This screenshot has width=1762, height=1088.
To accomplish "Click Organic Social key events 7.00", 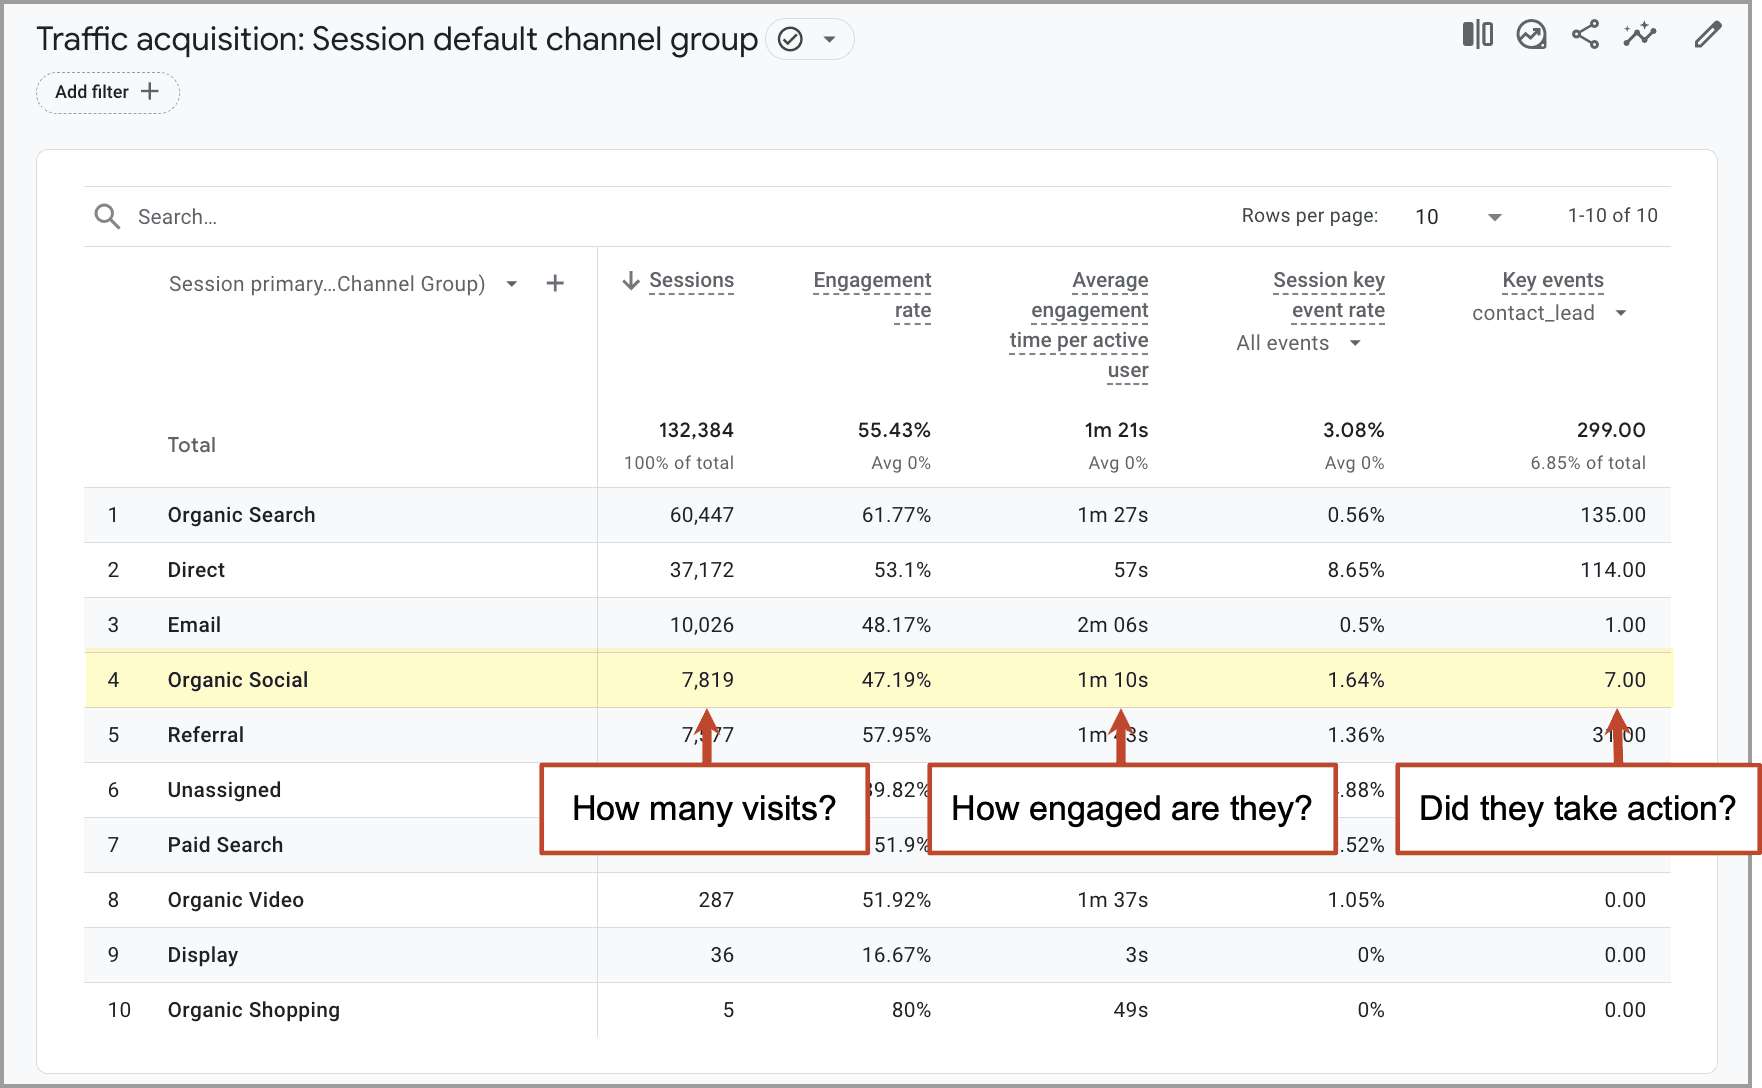I will [x=1625, y=680].
